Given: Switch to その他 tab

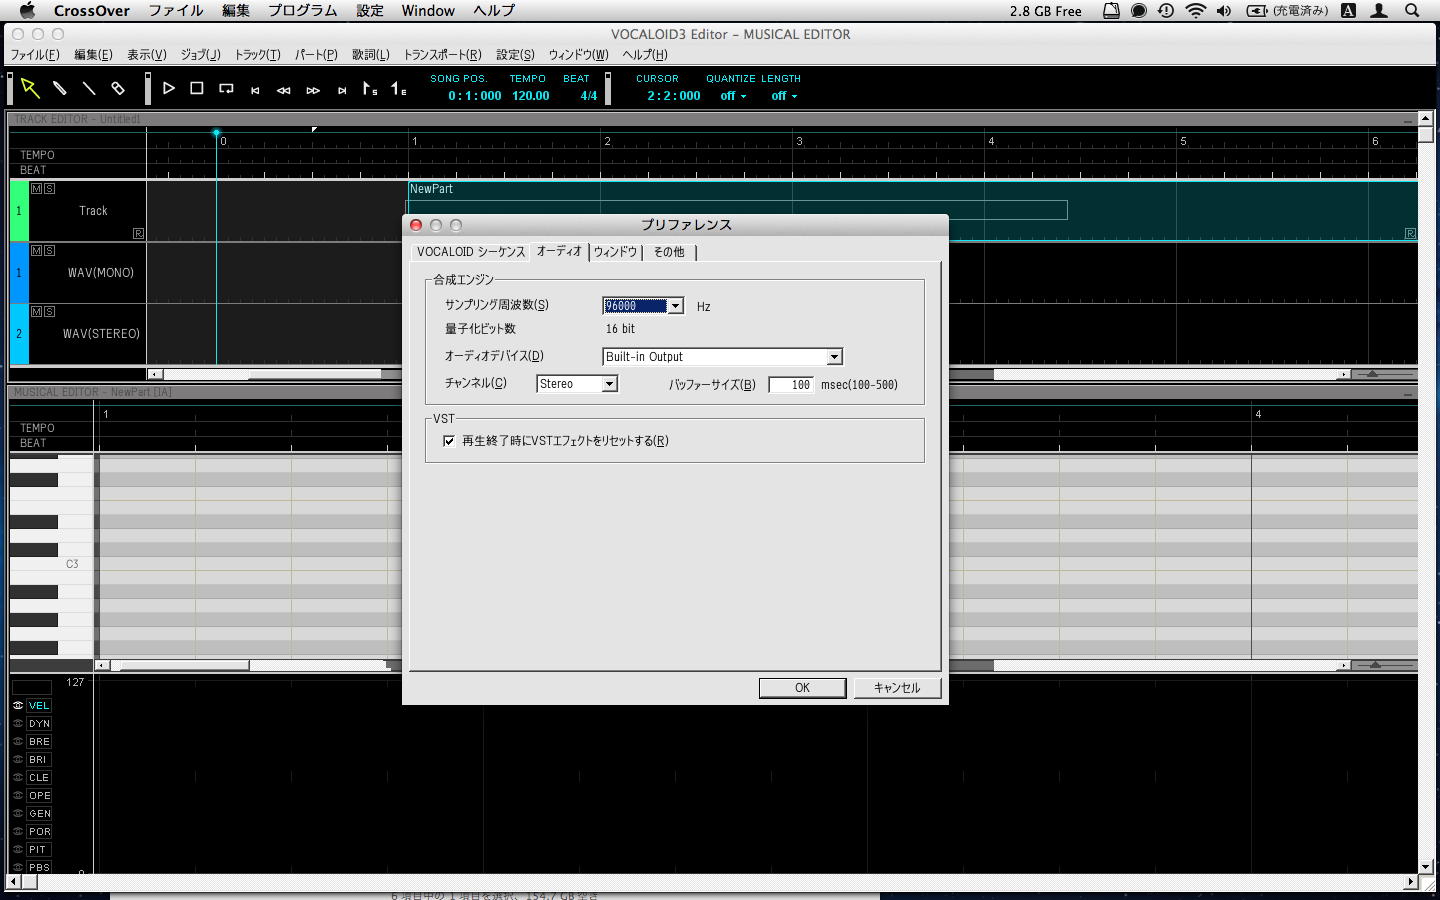Looking at the screenshot, I should click(x=669, y=252).
